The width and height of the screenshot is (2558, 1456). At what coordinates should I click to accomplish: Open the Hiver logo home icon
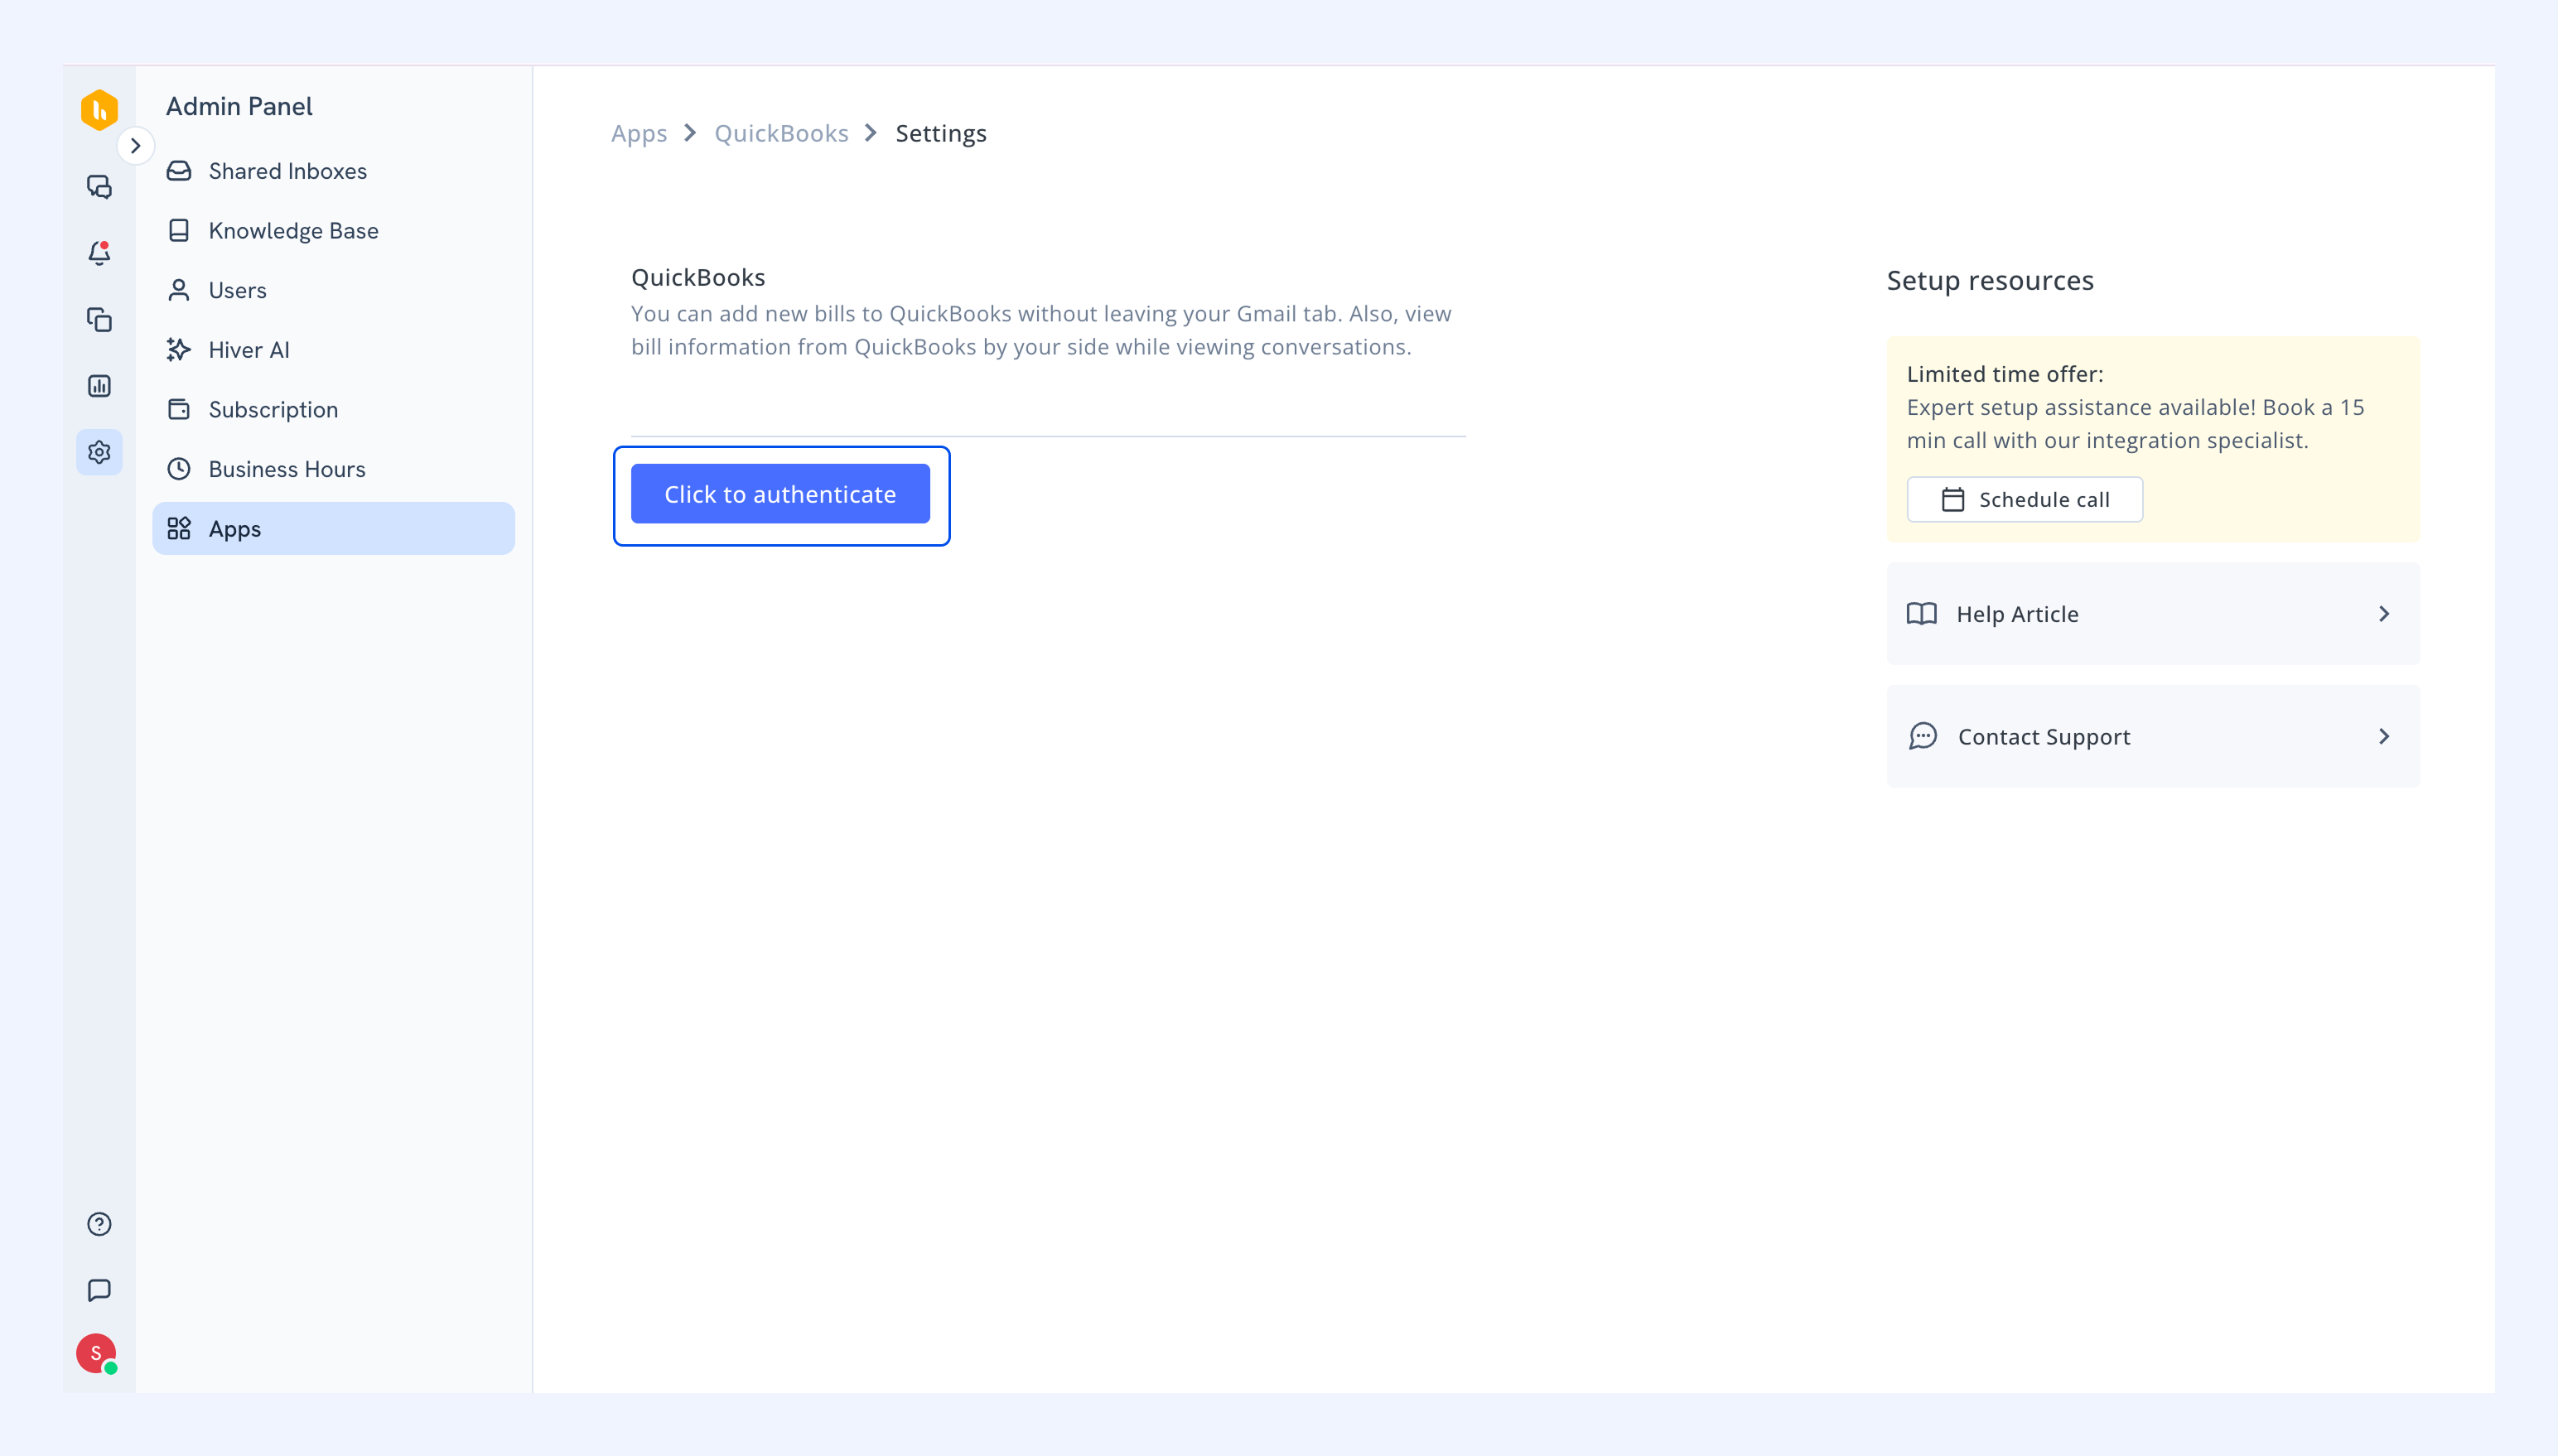(99, 109)
